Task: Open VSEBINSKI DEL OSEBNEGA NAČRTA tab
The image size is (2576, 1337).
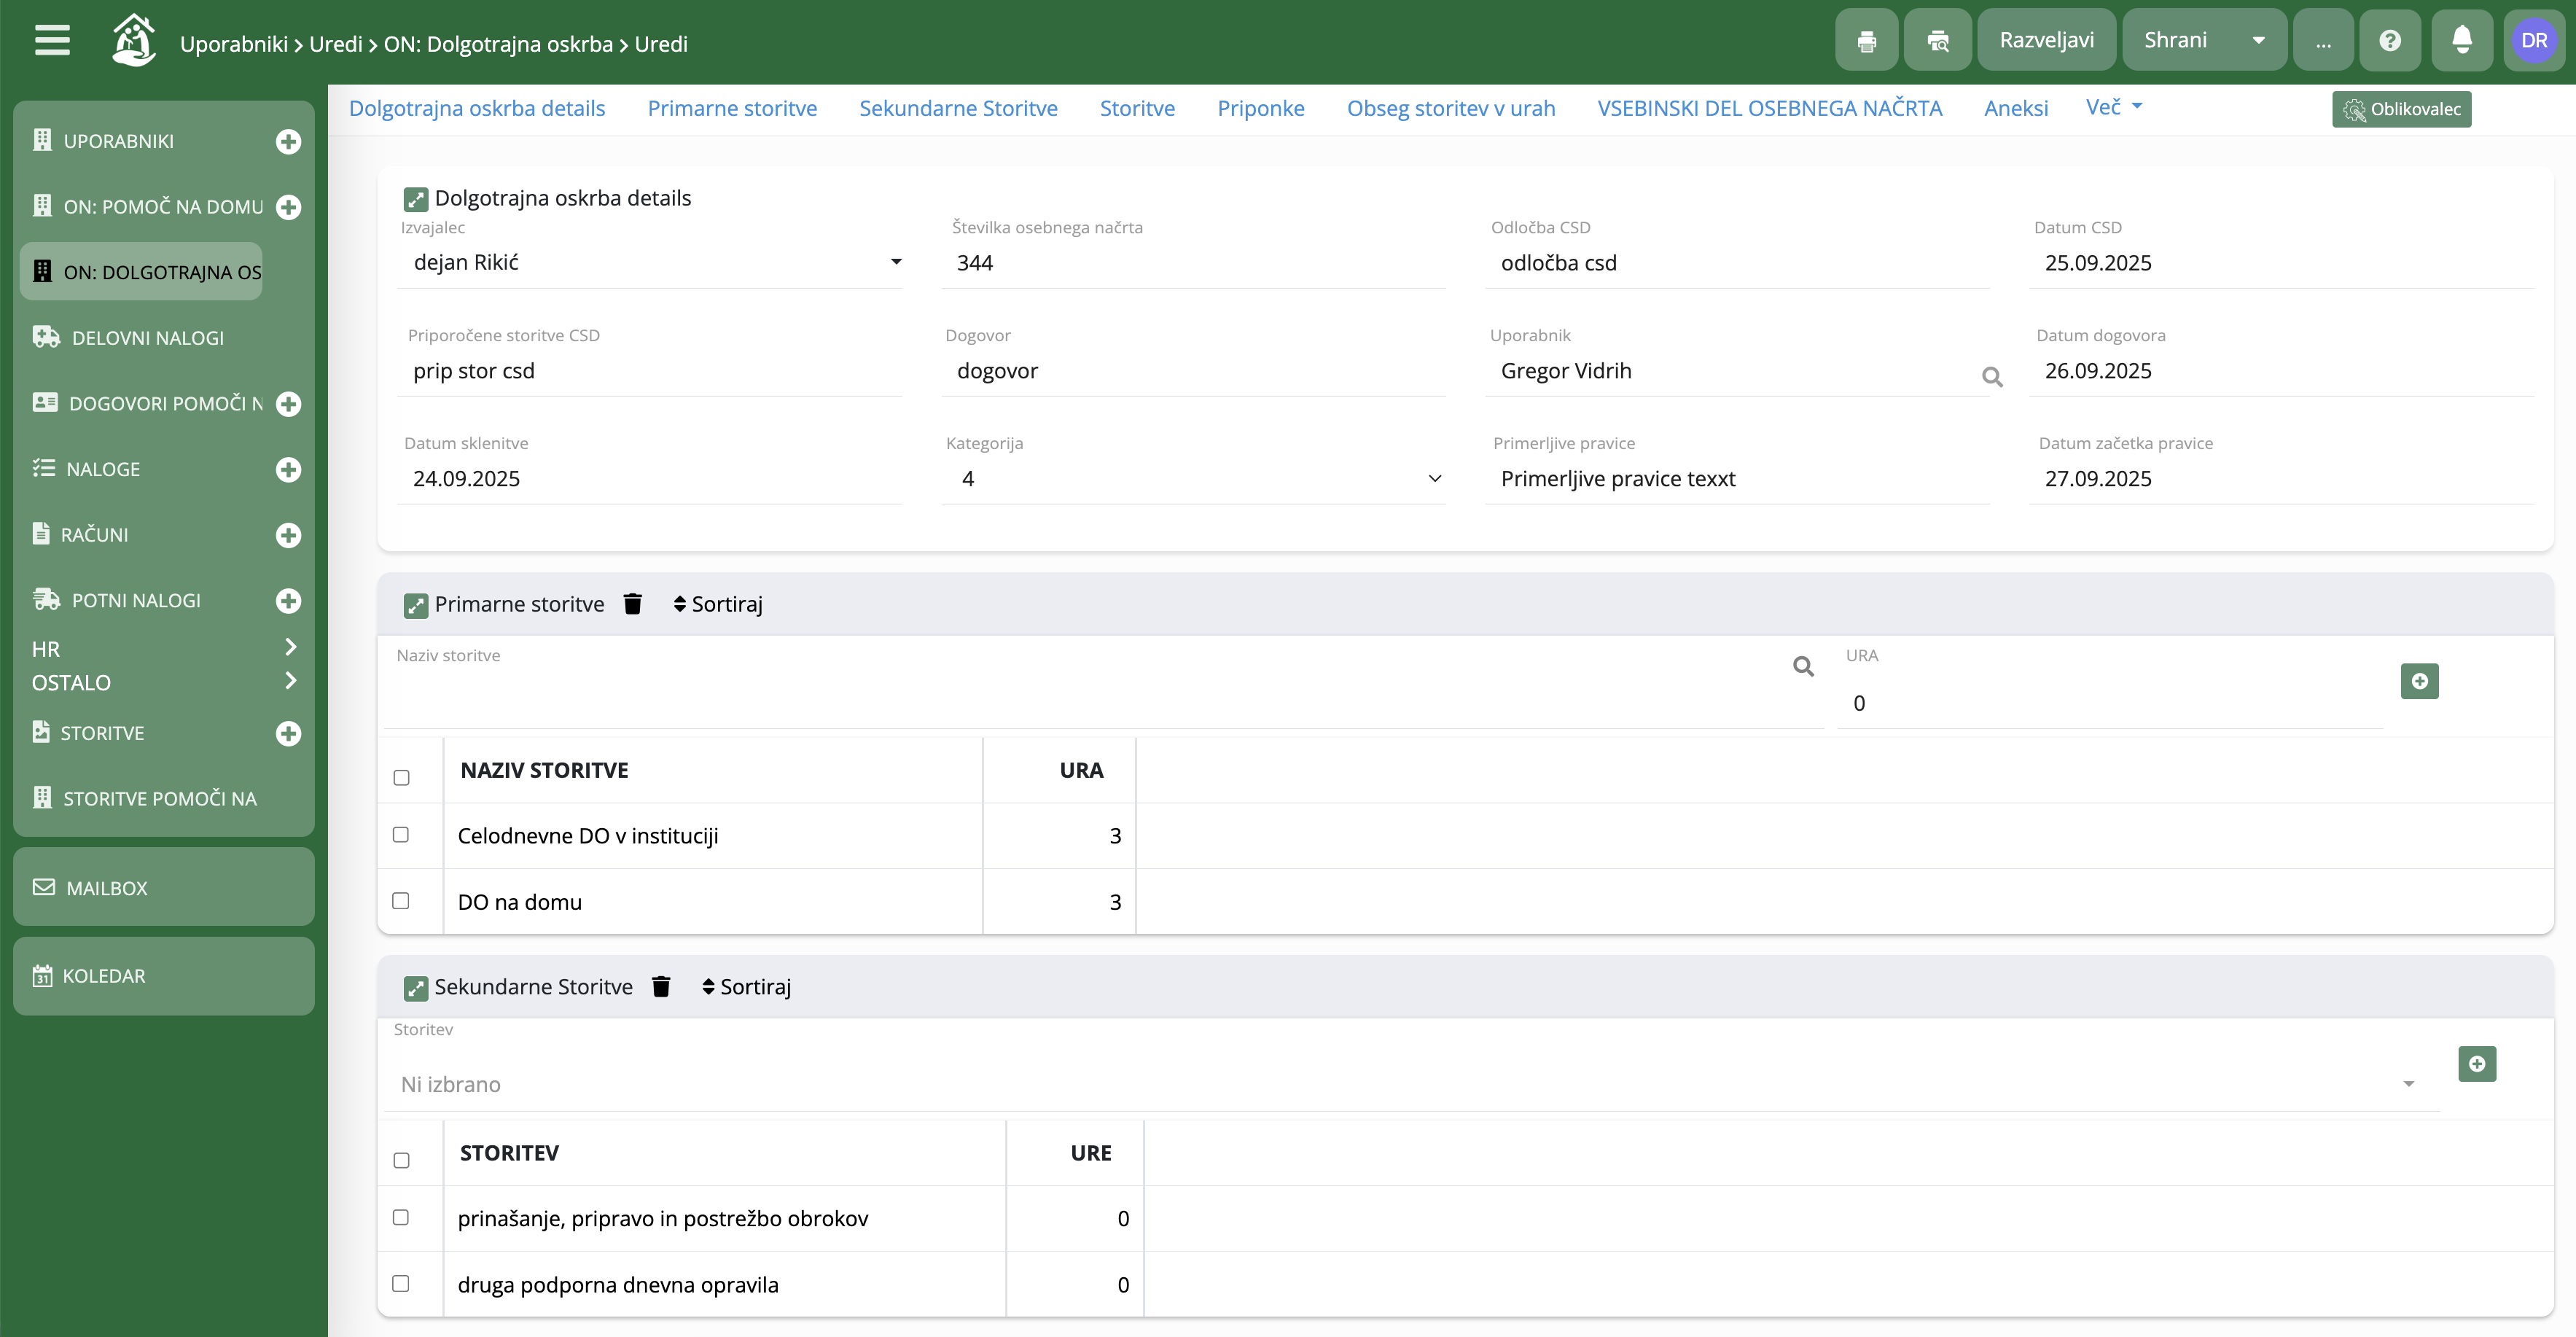Action: (x=1769, y=108)
